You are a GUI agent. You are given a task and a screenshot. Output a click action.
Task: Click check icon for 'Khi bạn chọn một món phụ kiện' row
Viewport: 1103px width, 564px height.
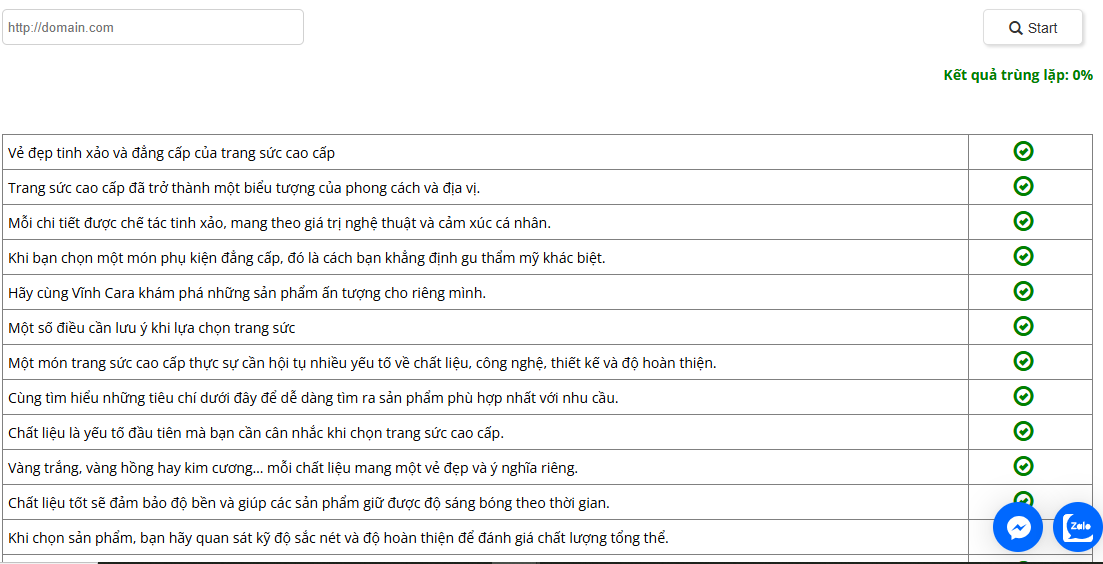pos(1024,256)
